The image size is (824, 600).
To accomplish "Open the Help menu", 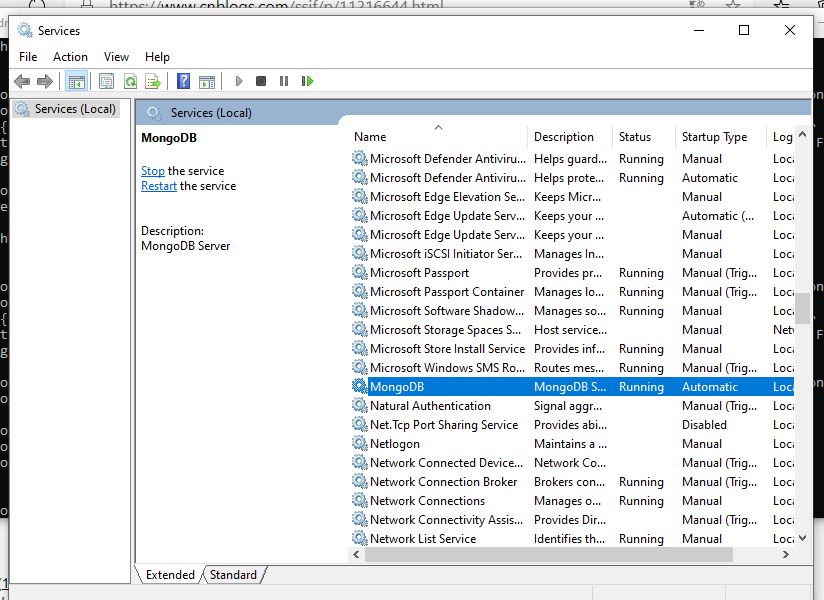I will point(157,57).
